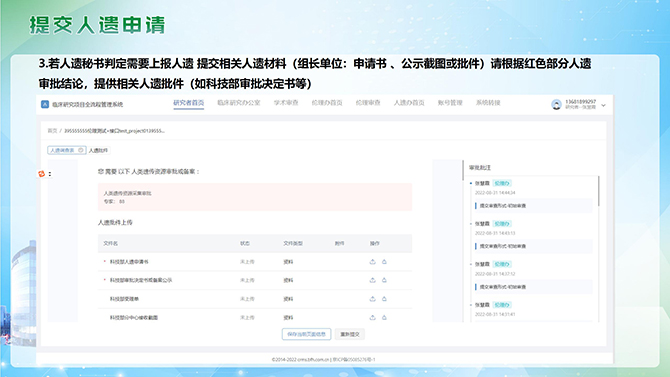
Task: Click the 状态 column header
Action: click(245, 243)
